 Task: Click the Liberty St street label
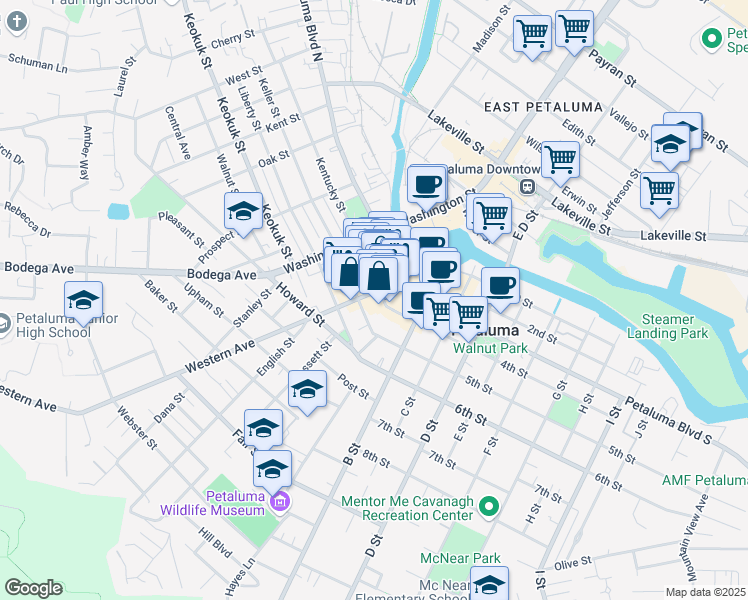pos(249,108)
